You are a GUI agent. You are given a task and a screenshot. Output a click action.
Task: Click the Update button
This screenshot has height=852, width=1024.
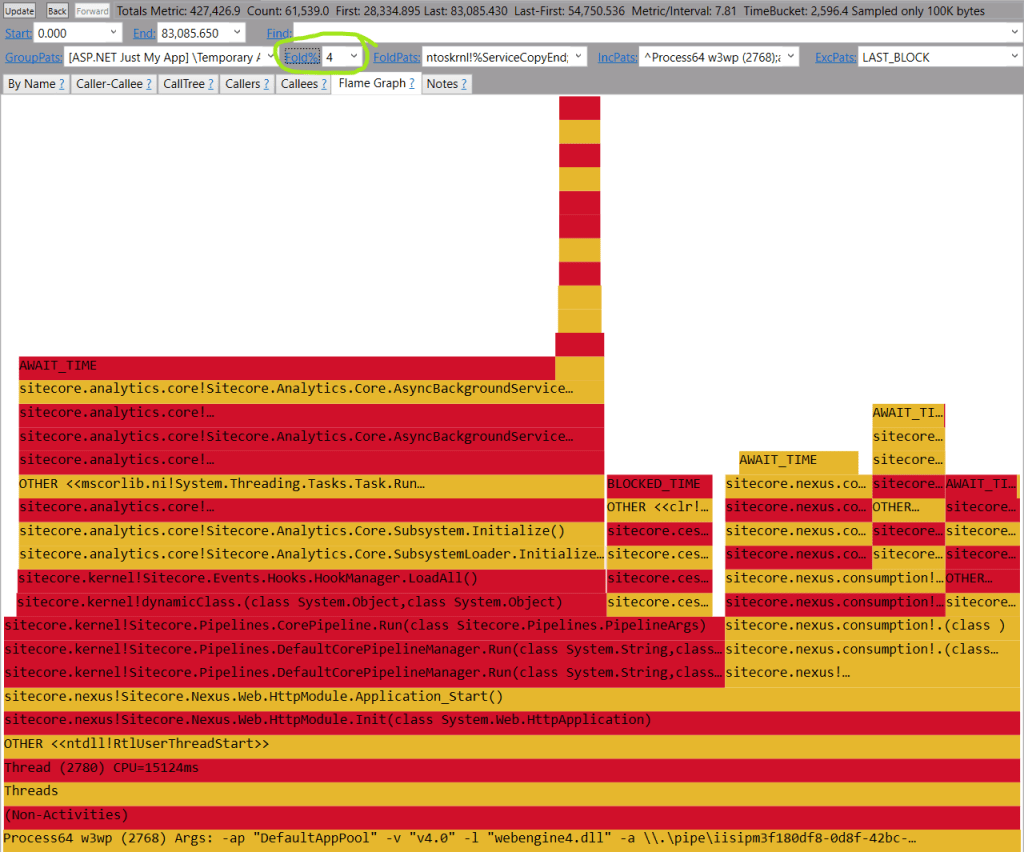pyautogui.click(x=20, y=11)
